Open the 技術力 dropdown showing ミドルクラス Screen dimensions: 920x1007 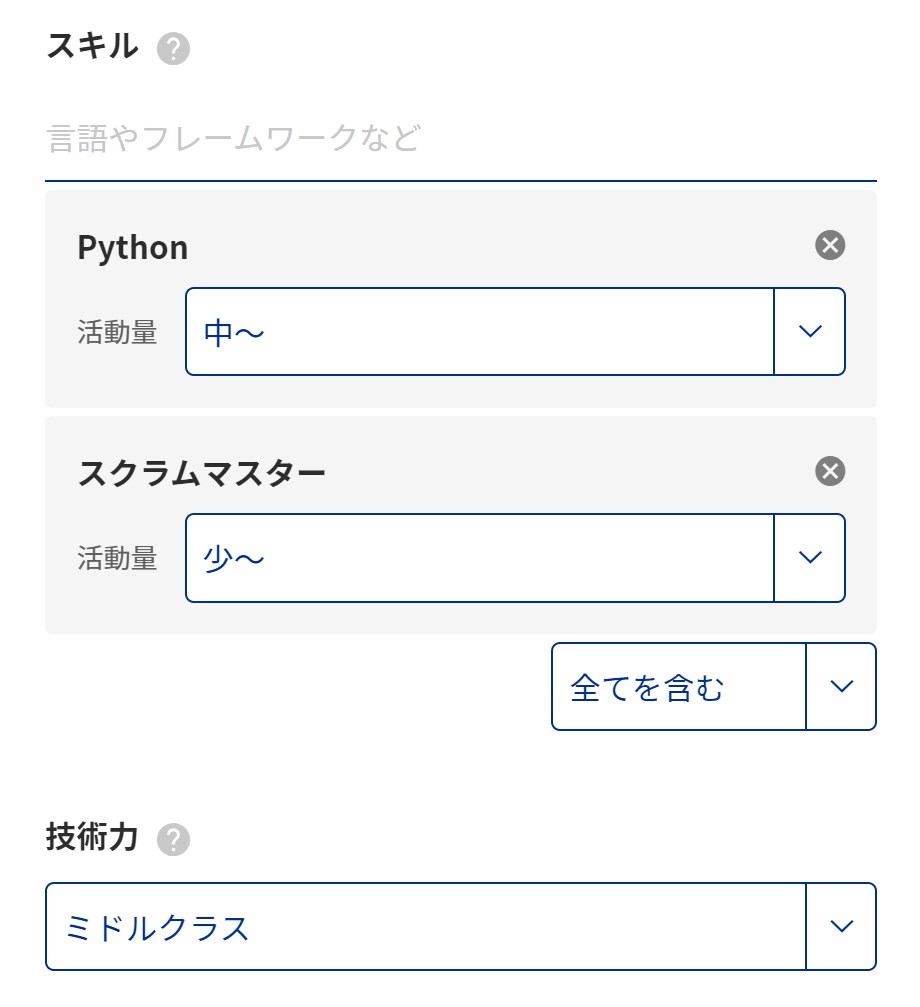pyautogui.click(x=460, y=927)
